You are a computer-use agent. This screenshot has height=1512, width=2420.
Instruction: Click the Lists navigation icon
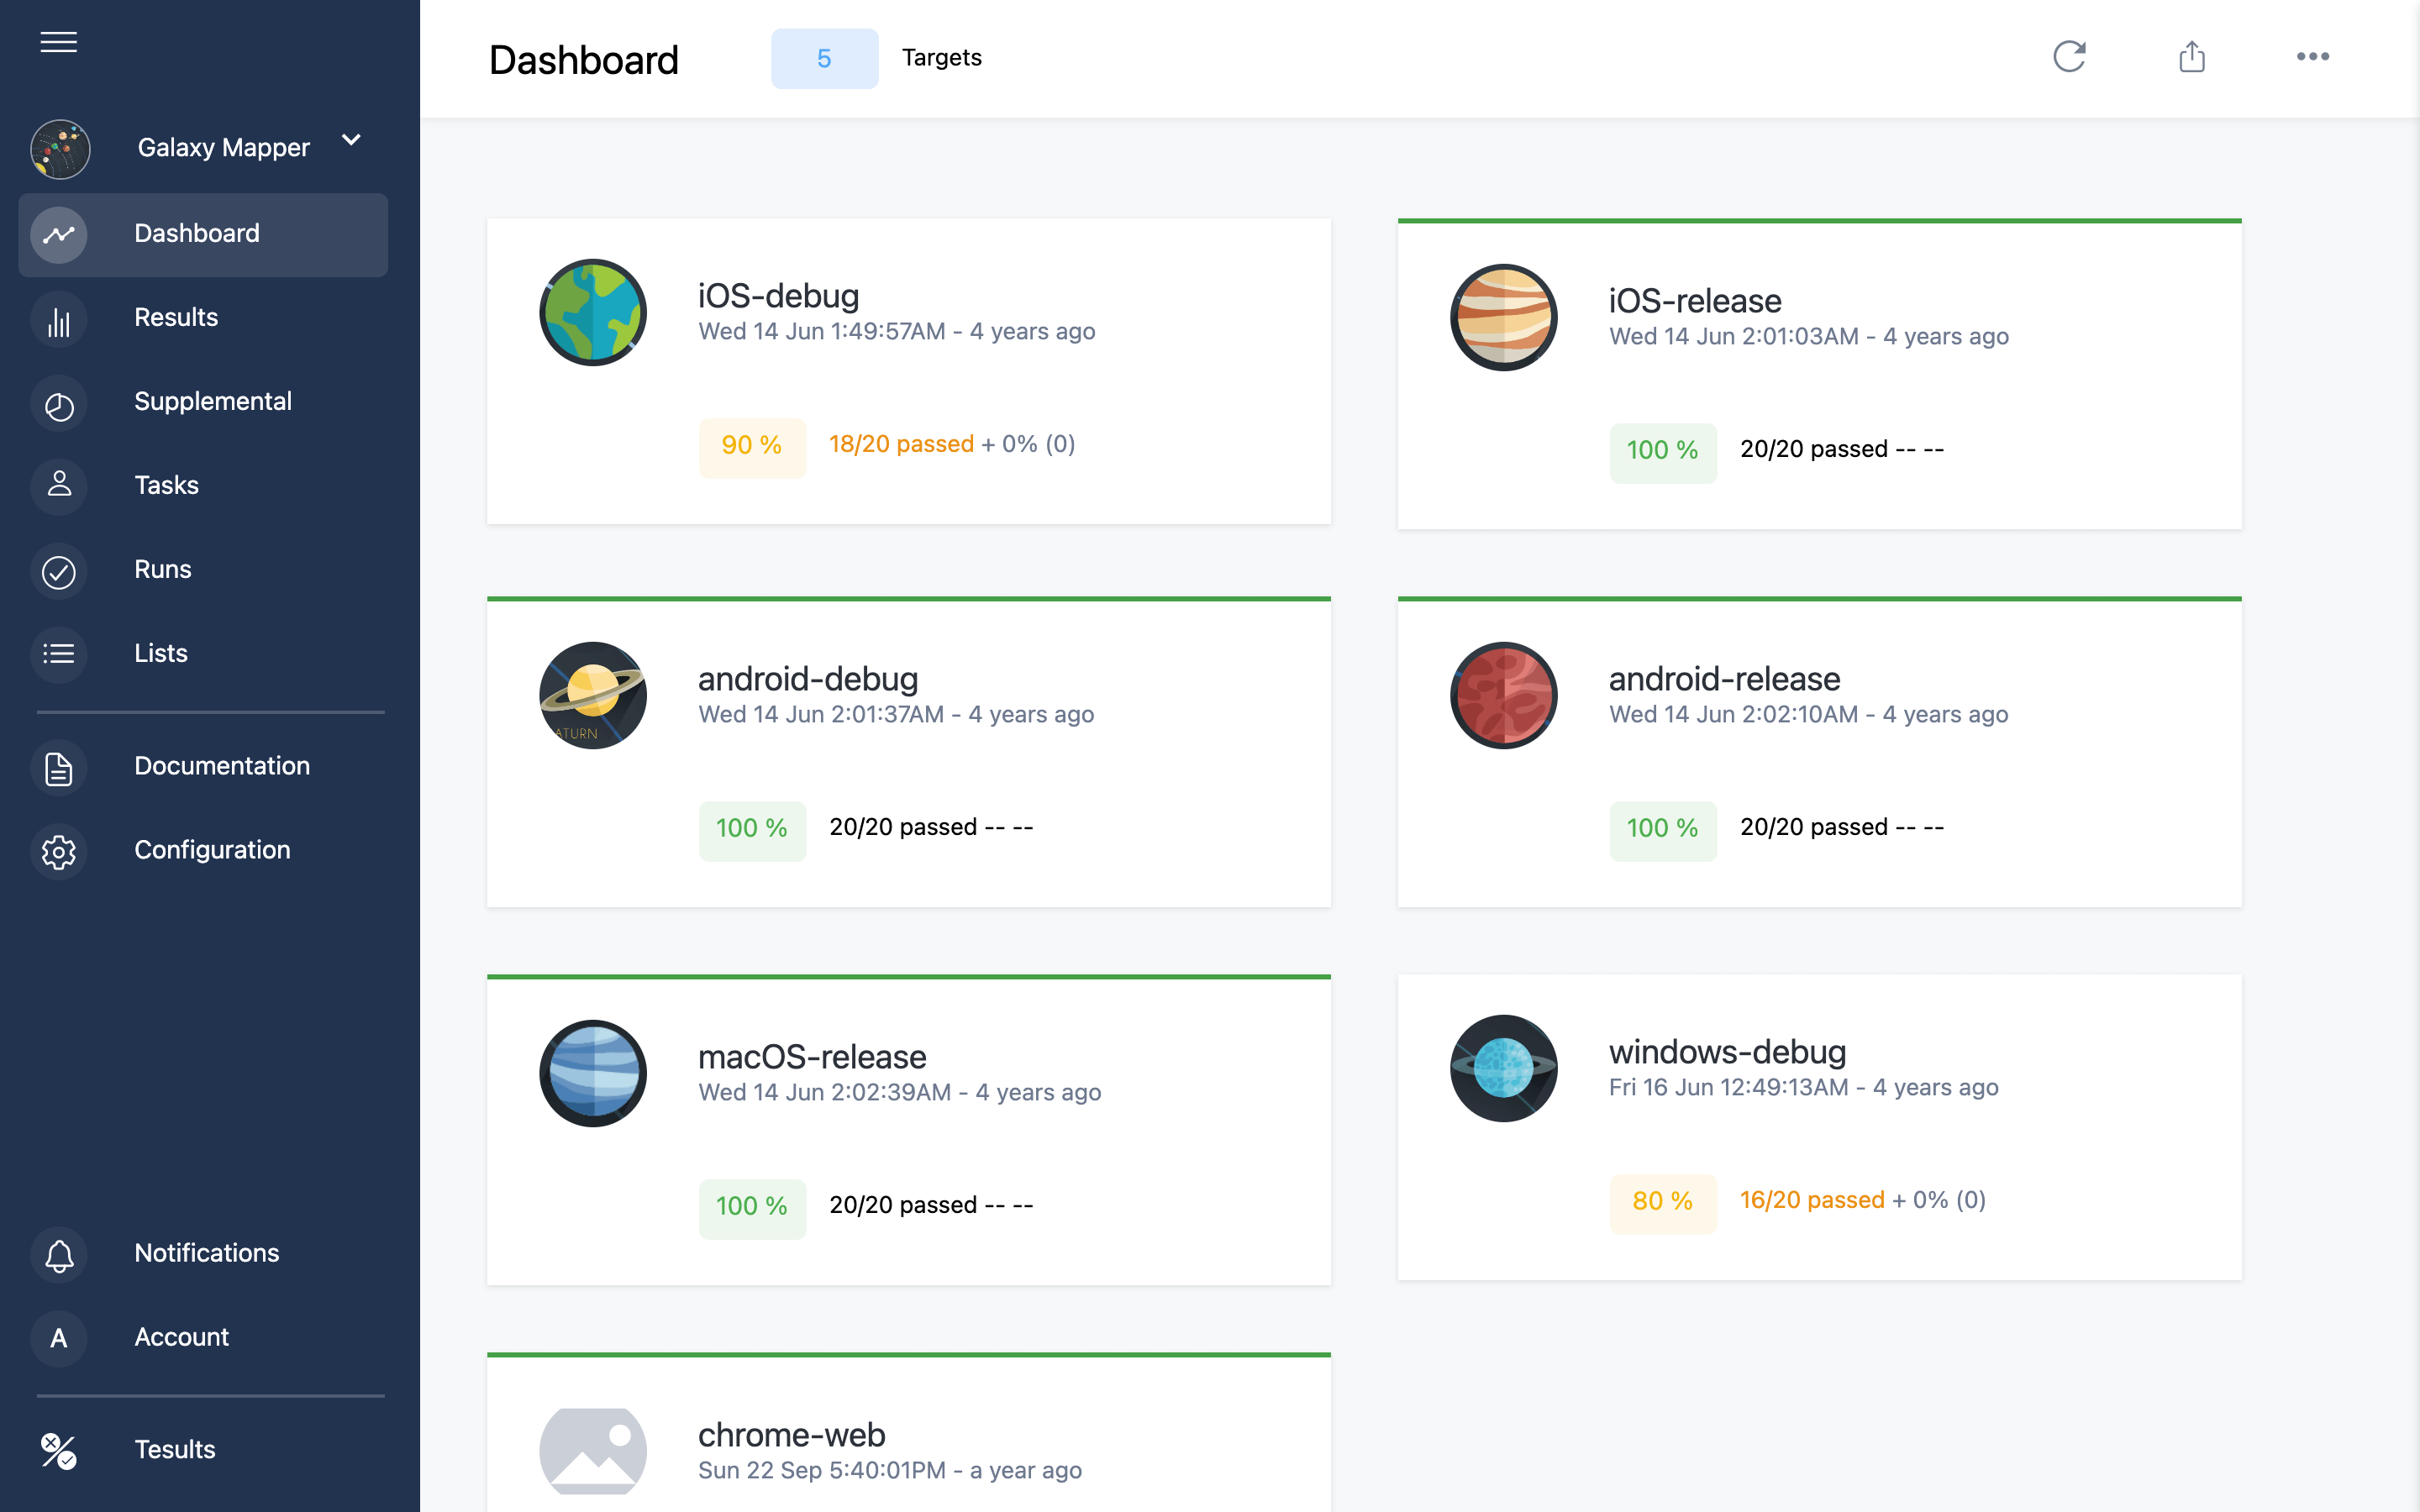point(57,654)
